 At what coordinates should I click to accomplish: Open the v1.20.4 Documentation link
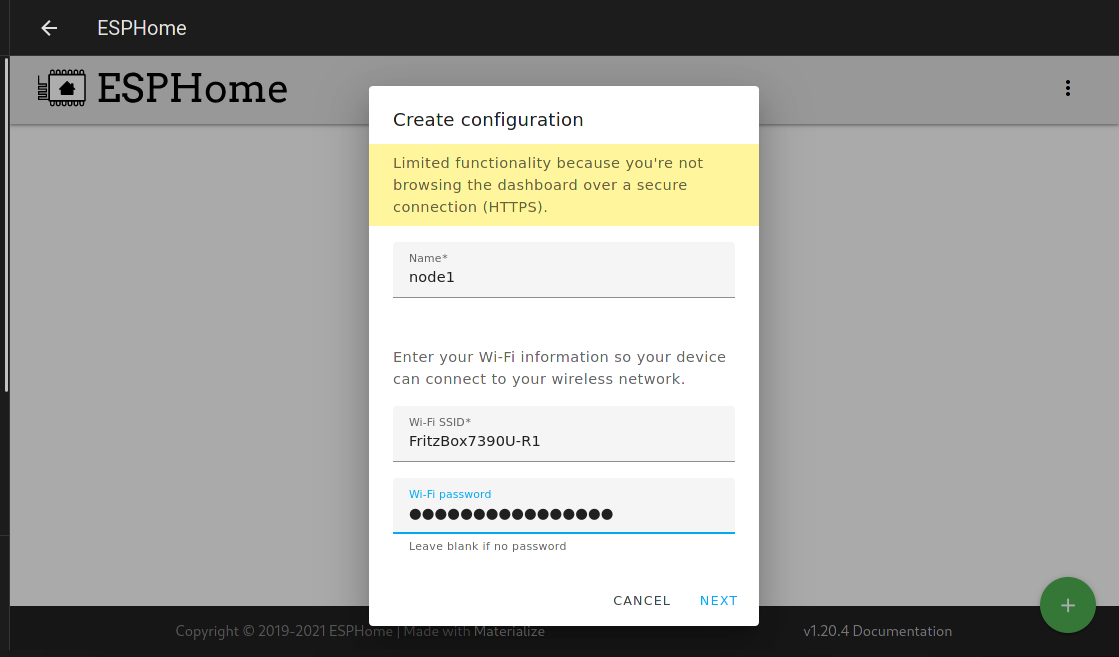click(877, 632)
